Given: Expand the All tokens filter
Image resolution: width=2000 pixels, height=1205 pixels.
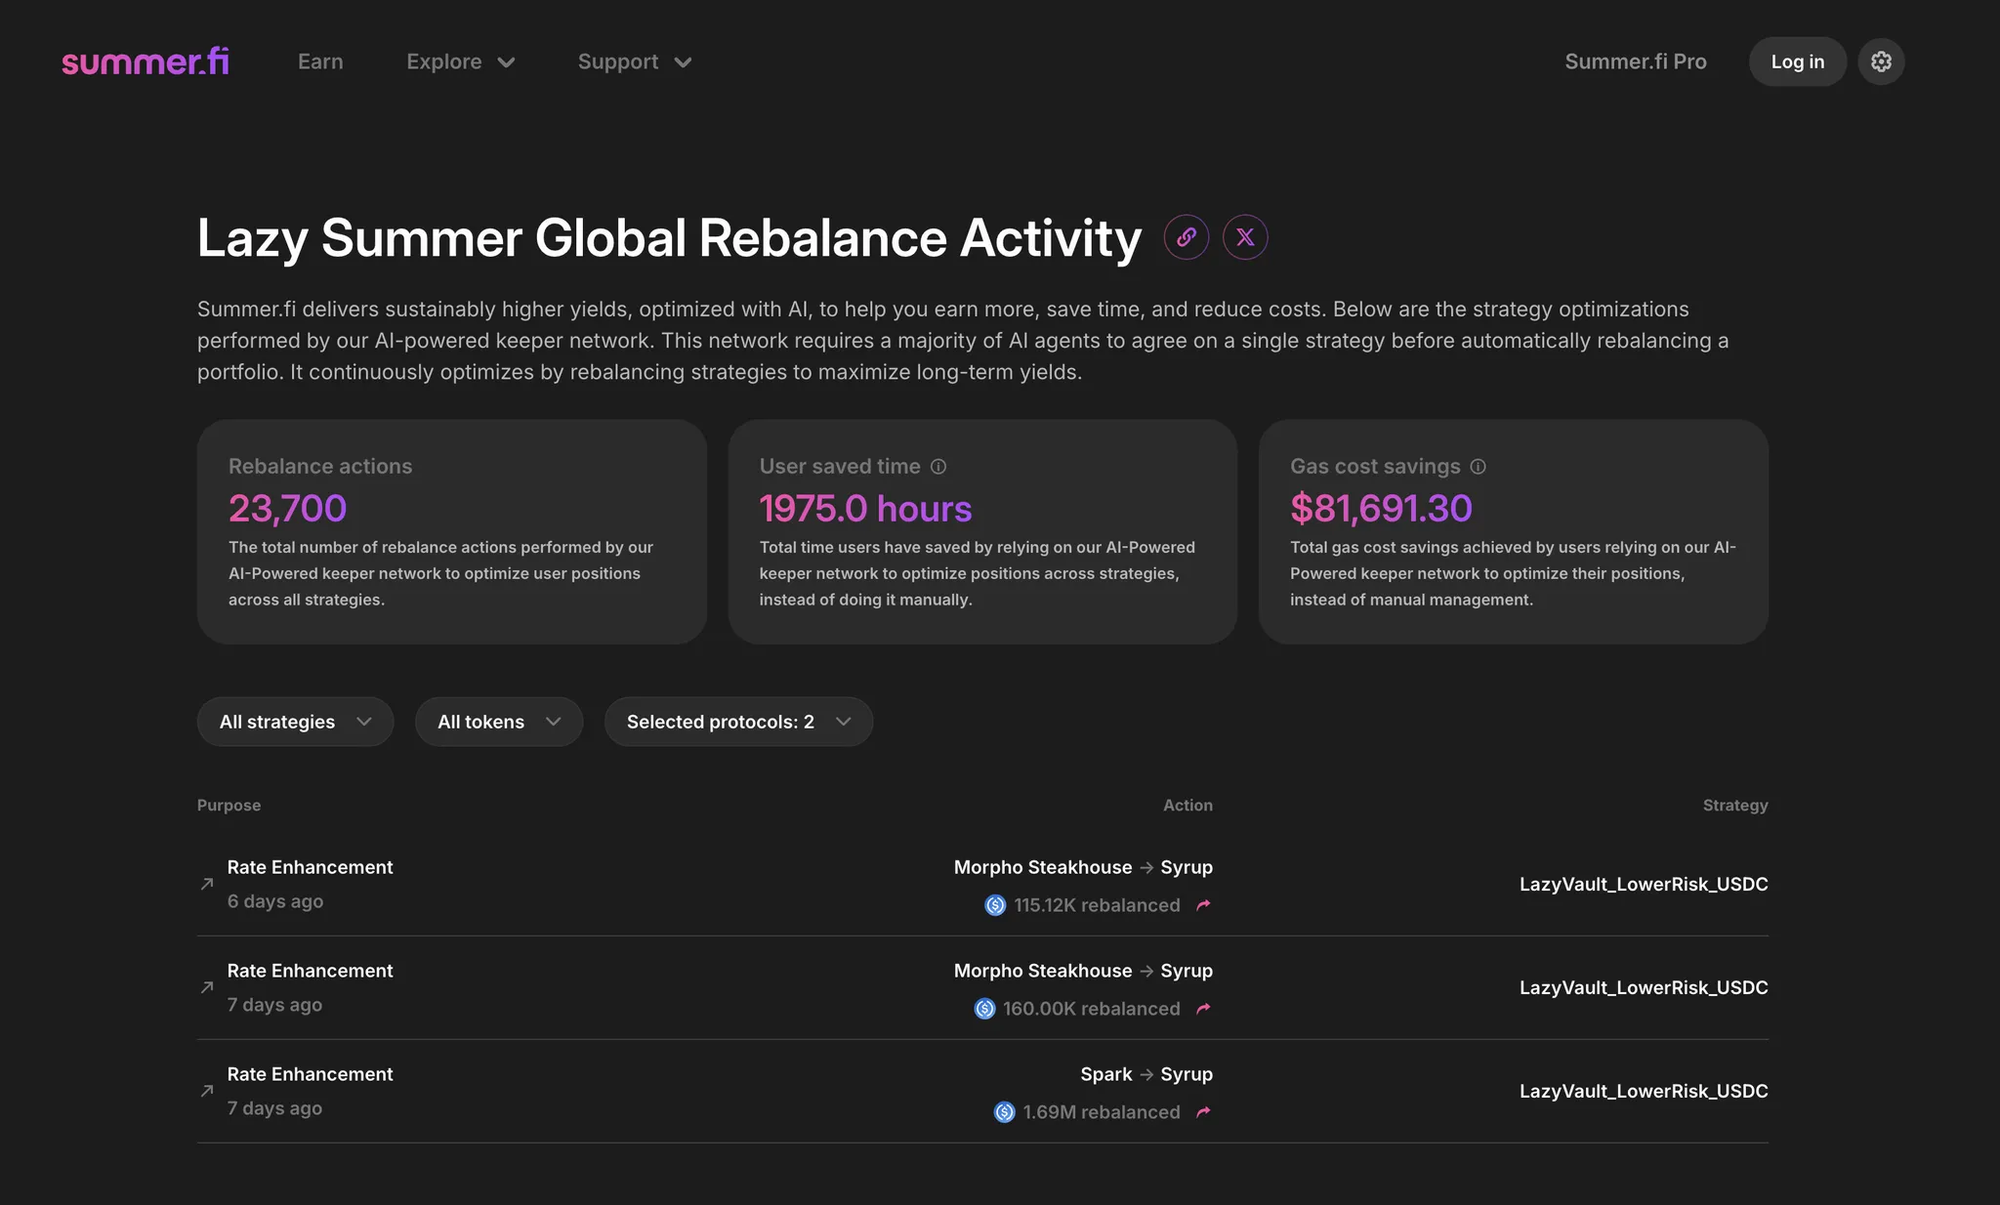Looking at the screenshot, I should 498,722.
